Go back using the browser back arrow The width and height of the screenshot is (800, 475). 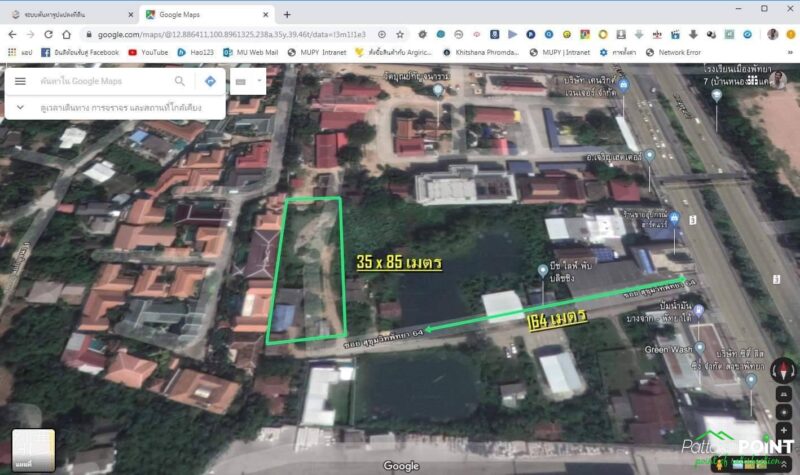coord(14,34)
